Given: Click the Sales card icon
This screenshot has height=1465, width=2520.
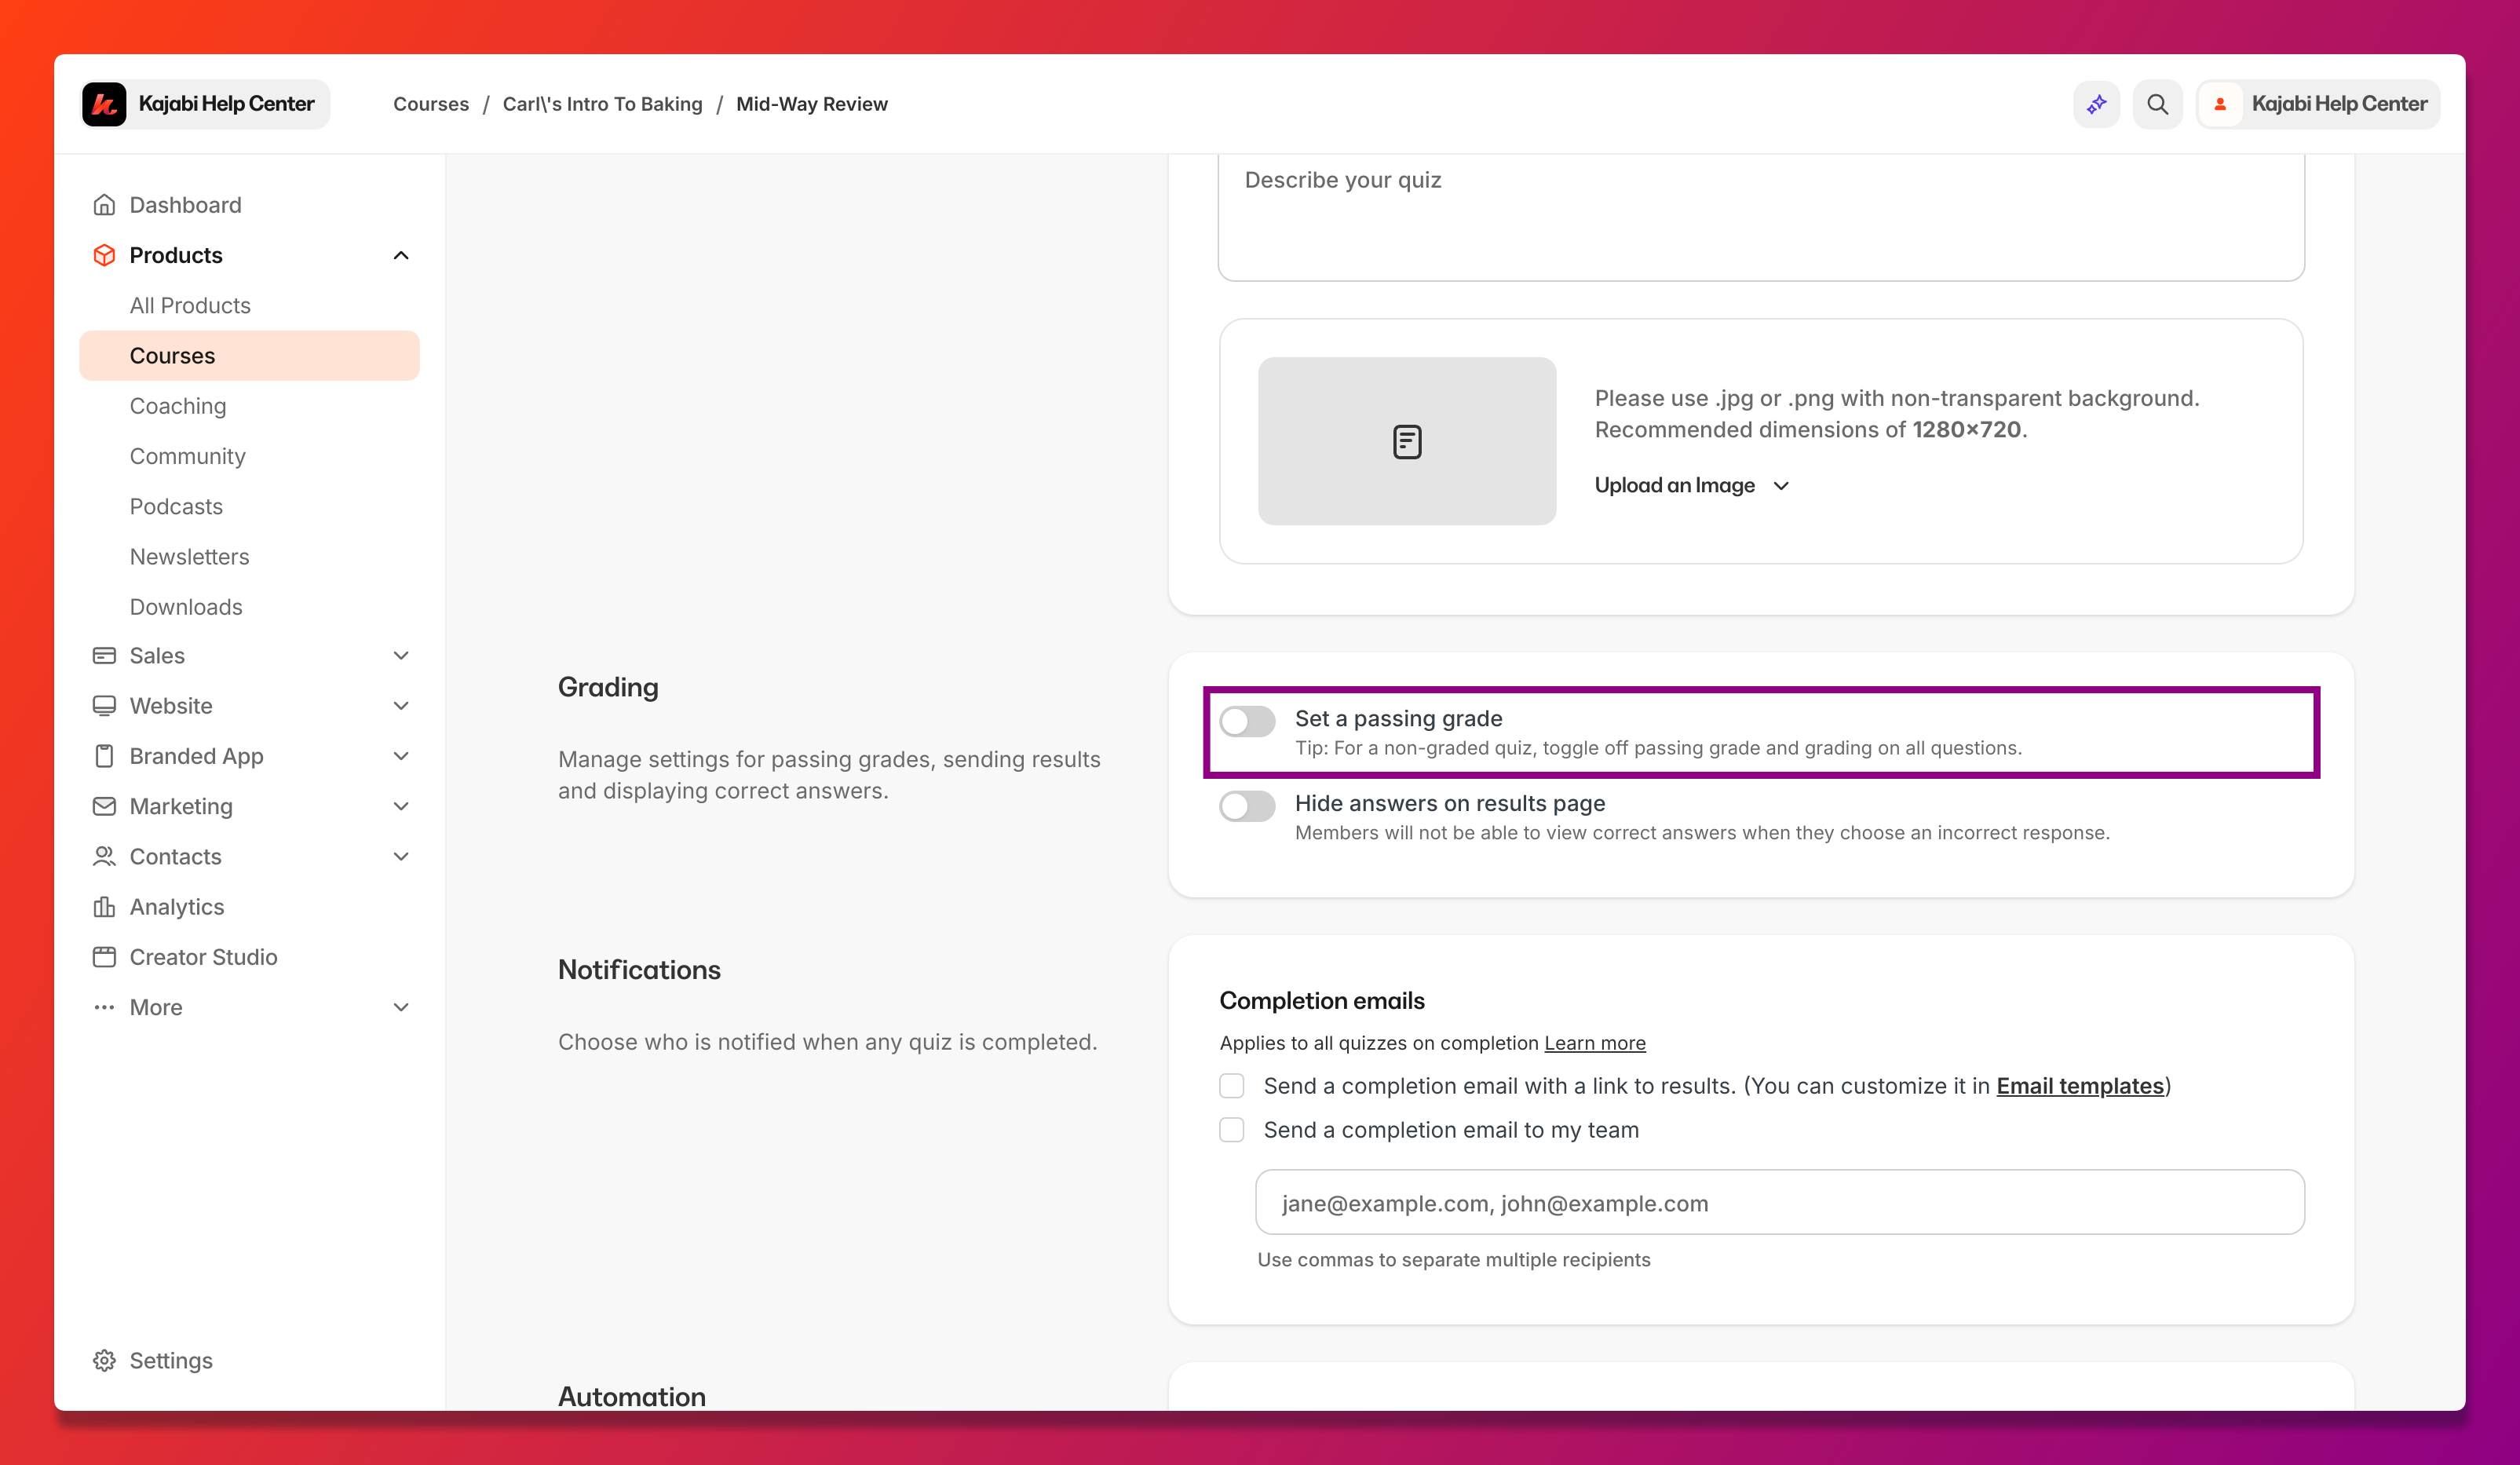Looking at the screenshot, I should pyautogui.click(x=104, y=656).
